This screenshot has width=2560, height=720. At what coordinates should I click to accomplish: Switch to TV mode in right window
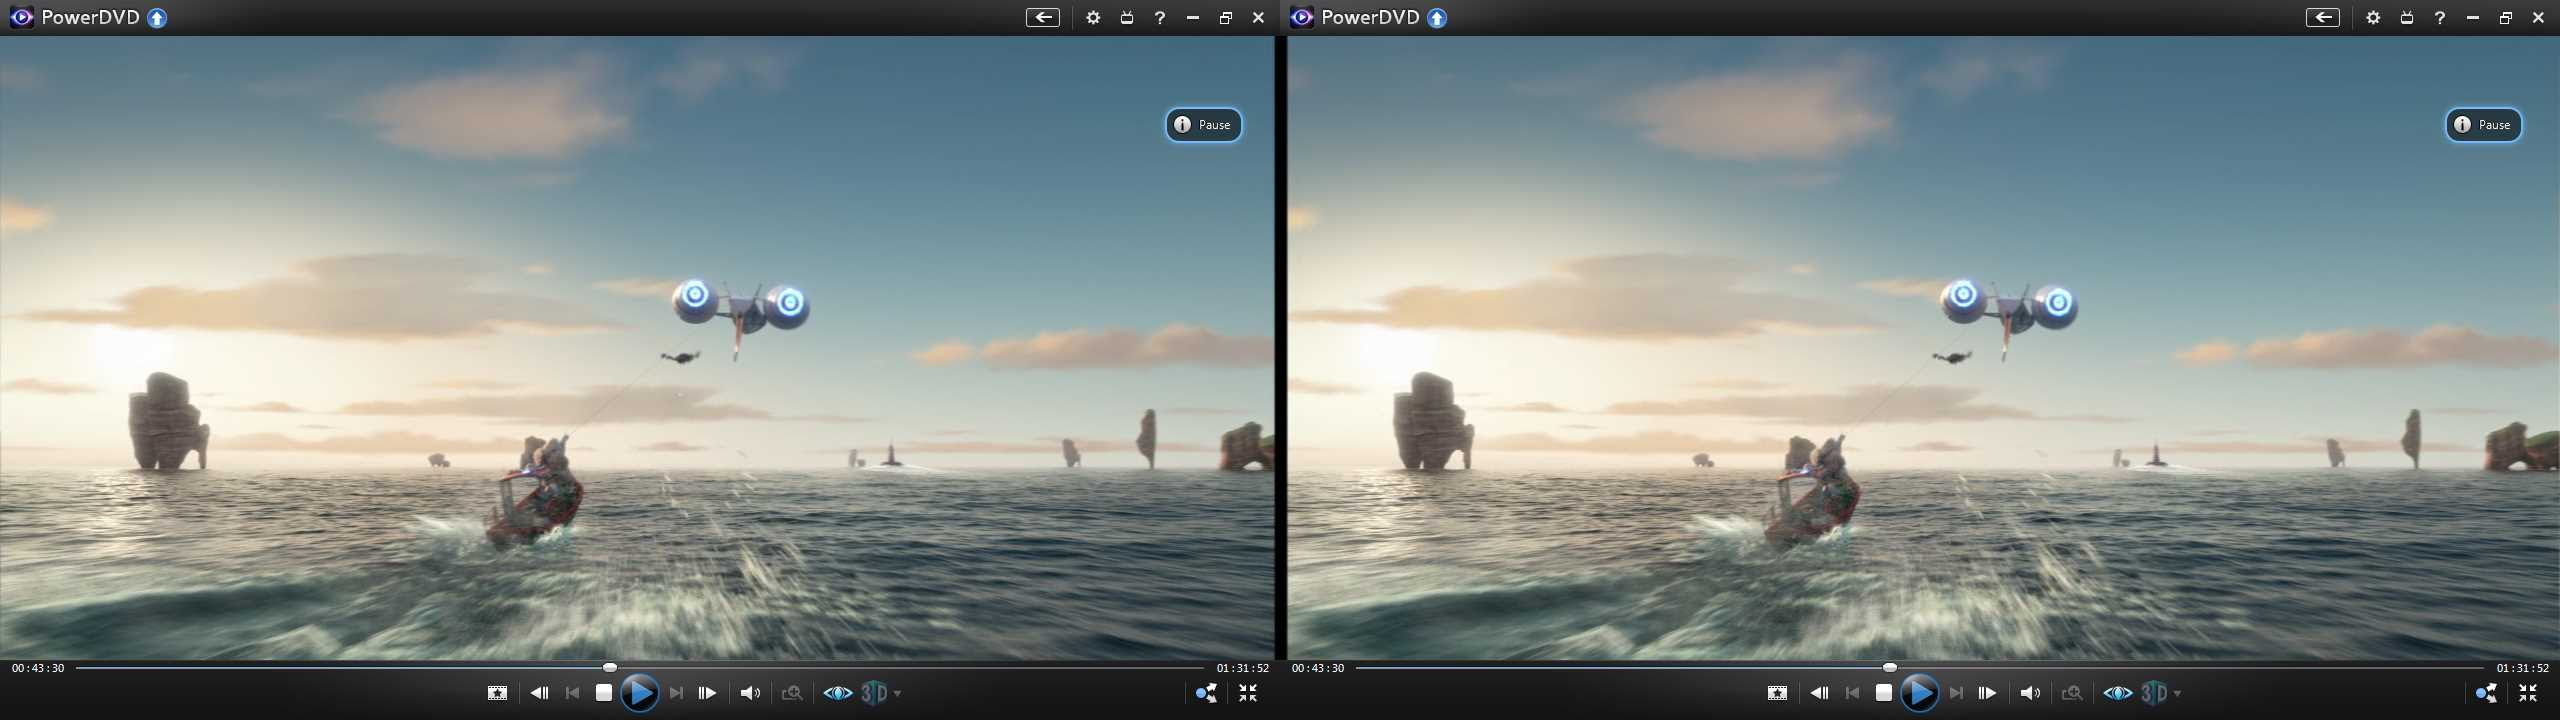tap(2407, 17)
